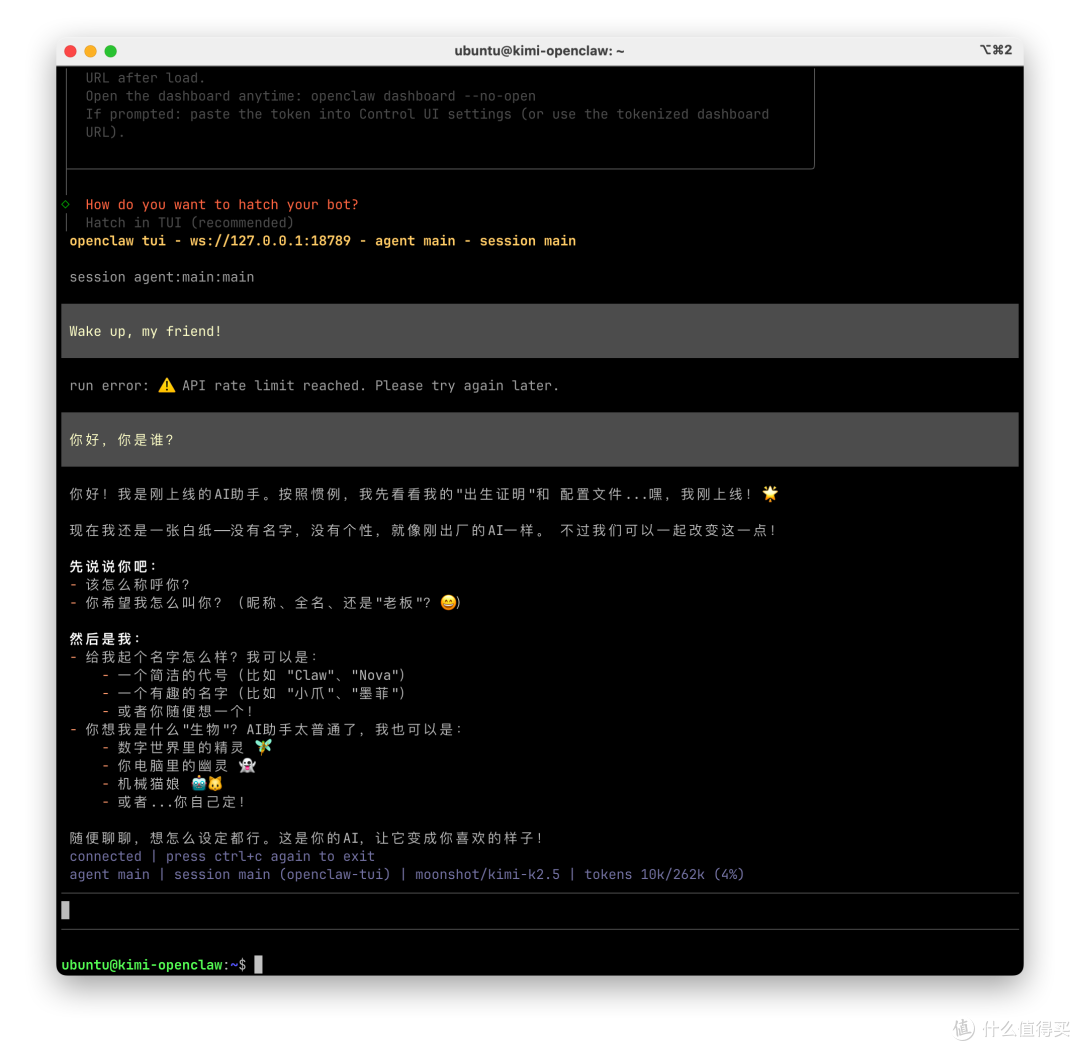Click 'session main (openclaw-tui)' in status line
Screen dimensions: 1080x1051
click(x=282, y=874)
